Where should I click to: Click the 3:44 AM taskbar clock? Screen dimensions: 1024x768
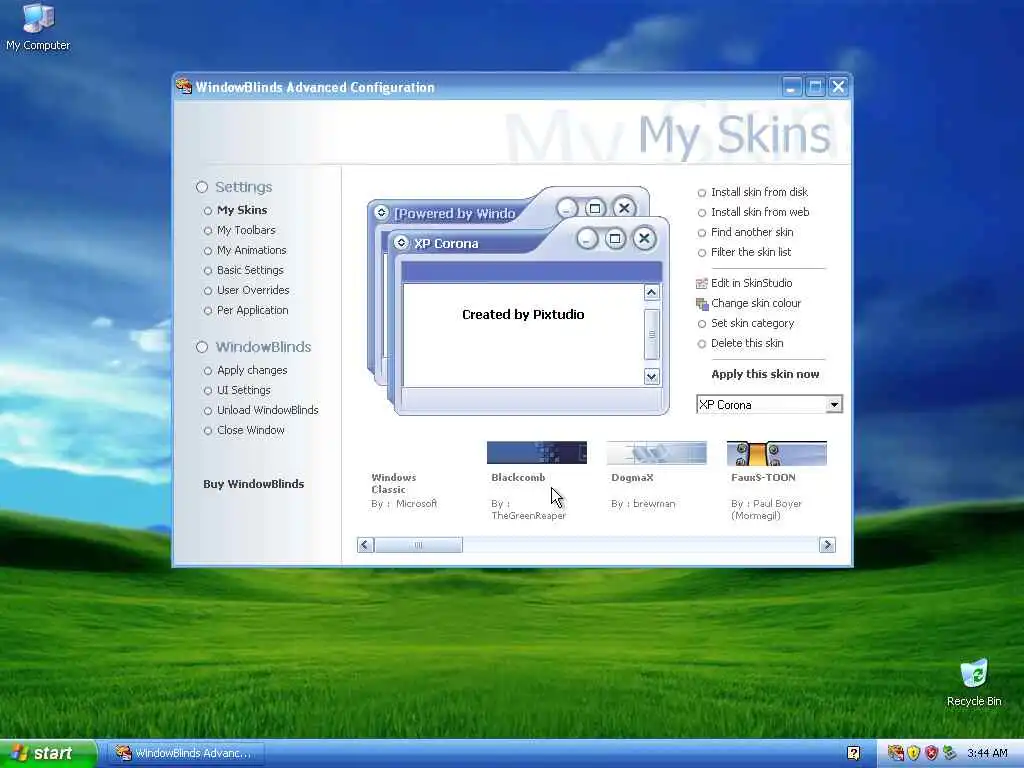[987, 753]
